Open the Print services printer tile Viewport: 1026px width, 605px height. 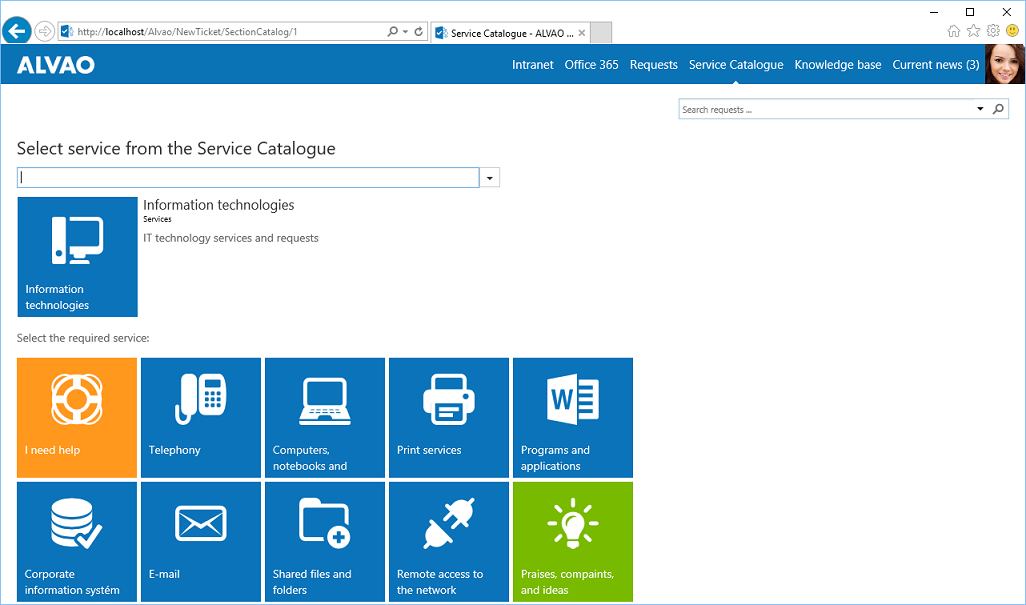click(x=448, y=417)
